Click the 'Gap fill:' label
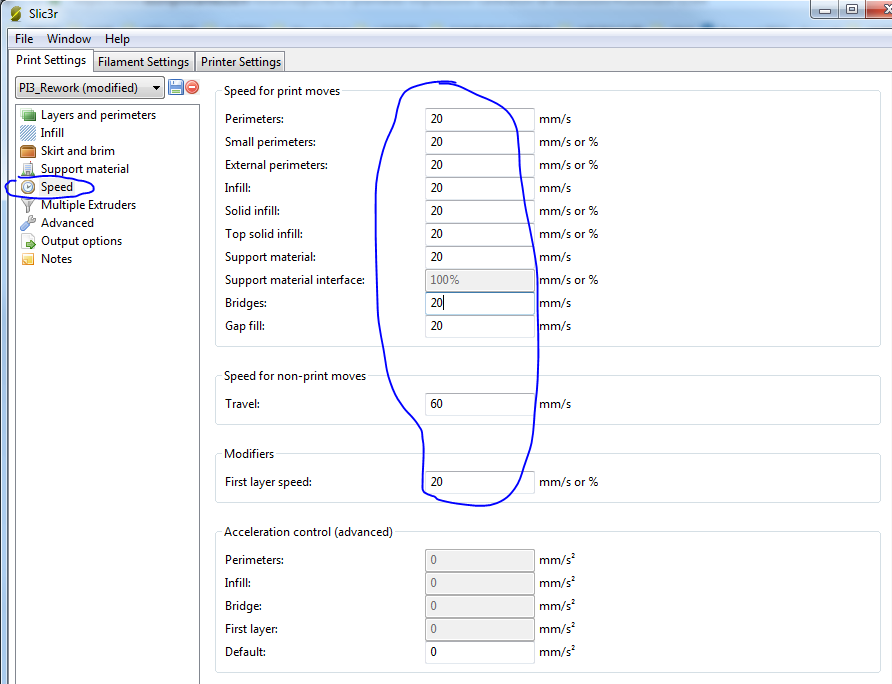This screenshot has height=684, width=892. (245, 326)
